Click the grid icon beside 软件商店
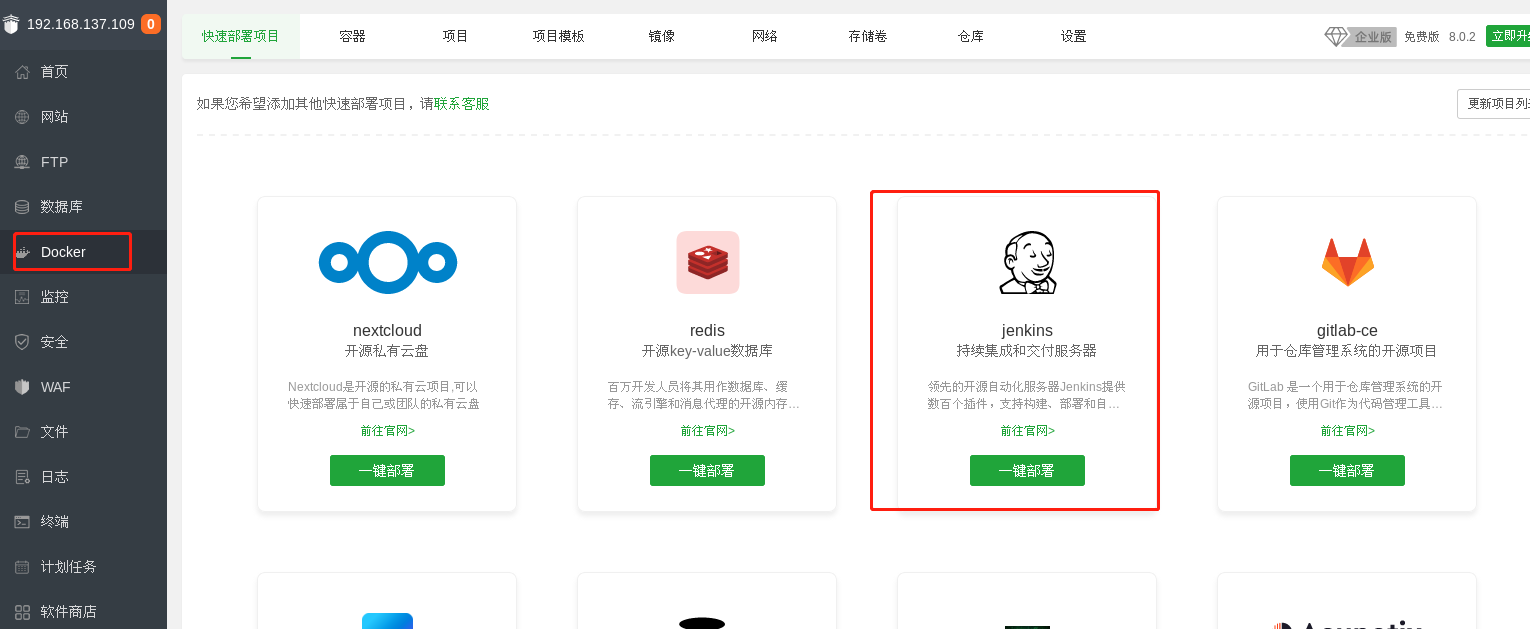 (x=22, y=612)
